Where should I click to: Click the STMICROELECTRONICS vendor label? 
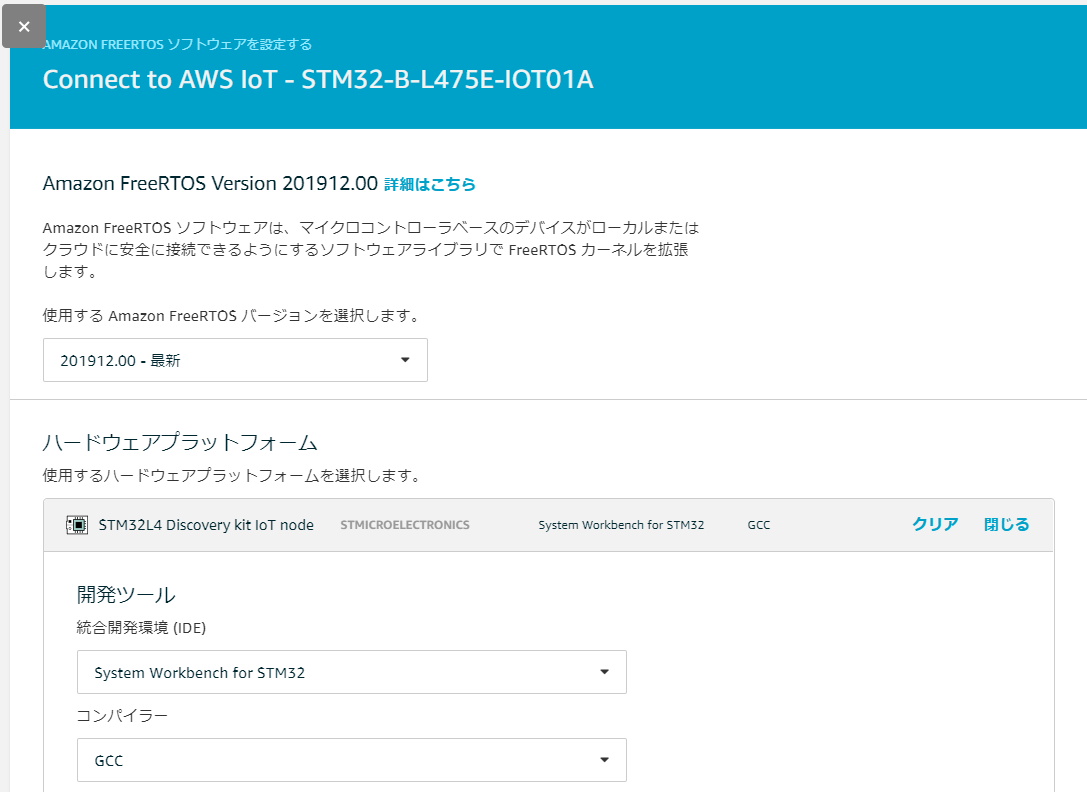pos(405,525)
